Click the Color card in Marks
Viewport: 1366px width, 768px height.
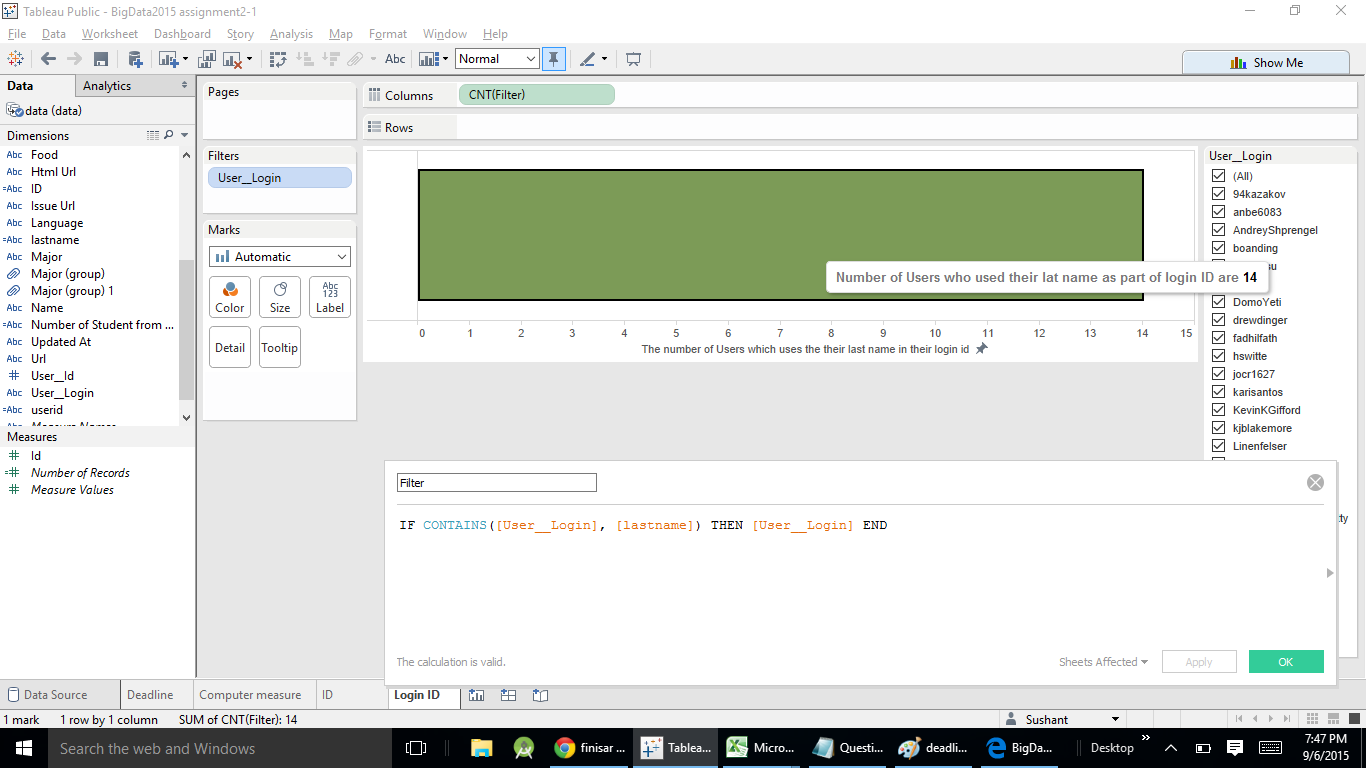(x=230, y=297)
